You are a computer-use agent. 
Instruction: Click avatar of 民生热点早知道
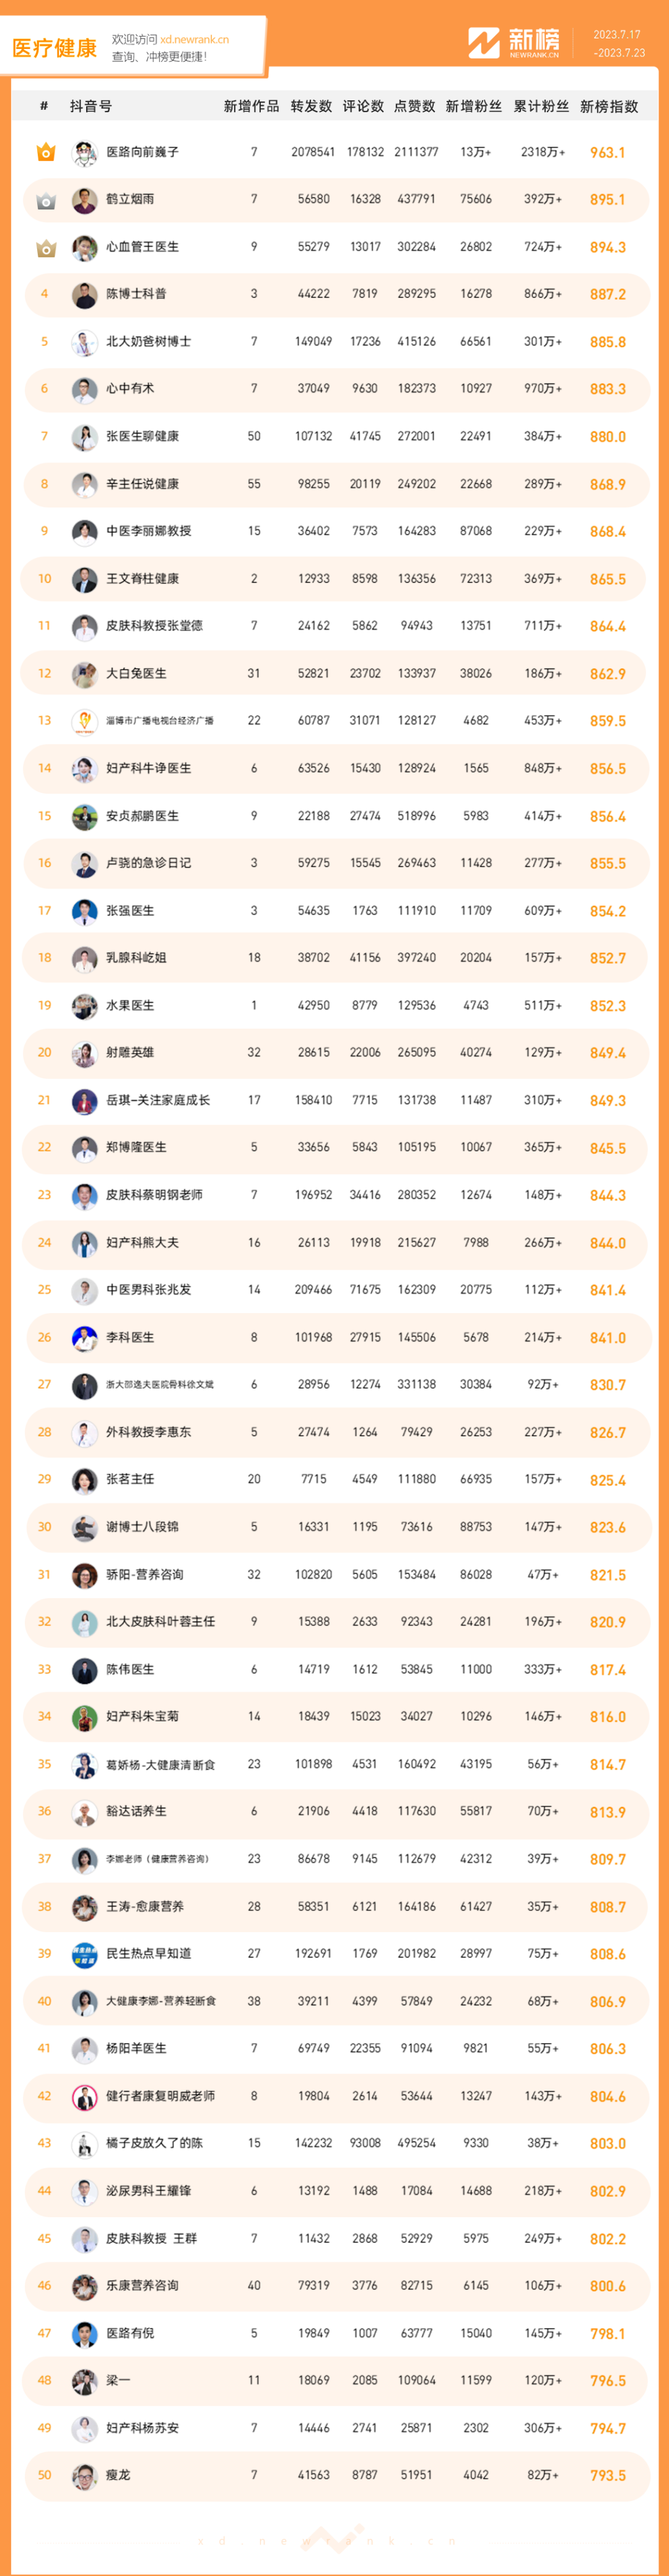pos(84,1953)
